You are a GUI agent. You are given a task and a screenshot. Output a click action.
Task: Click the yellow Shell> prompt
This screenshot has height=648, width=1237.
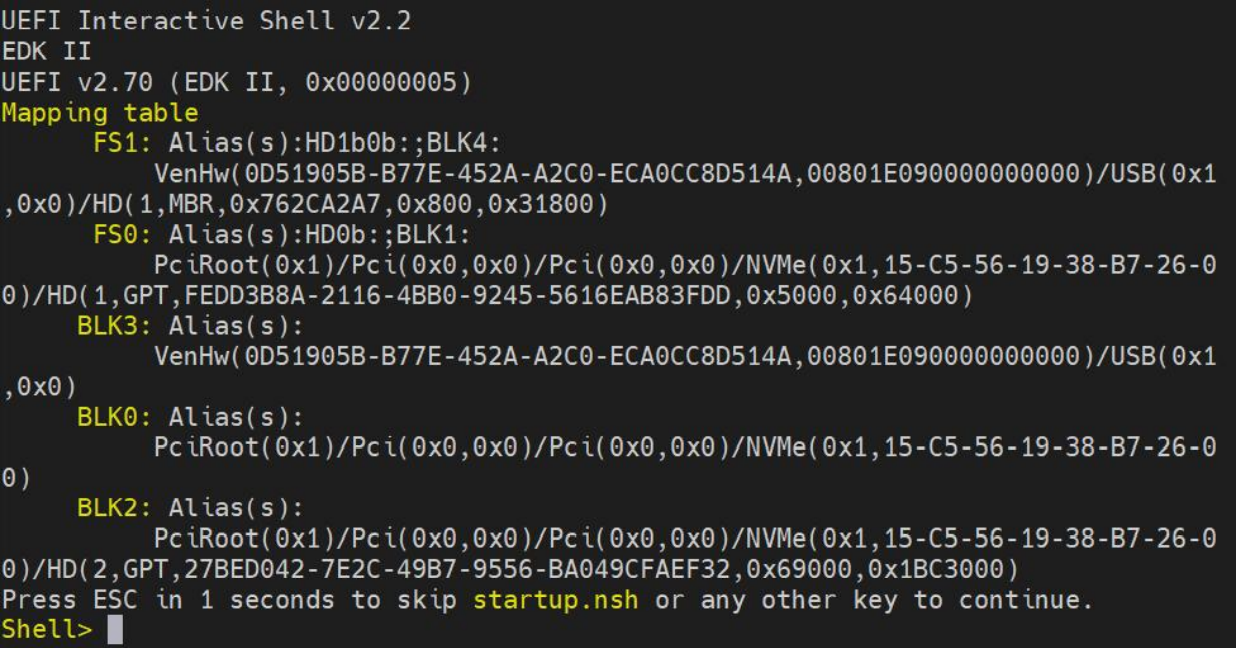(47, 630)
